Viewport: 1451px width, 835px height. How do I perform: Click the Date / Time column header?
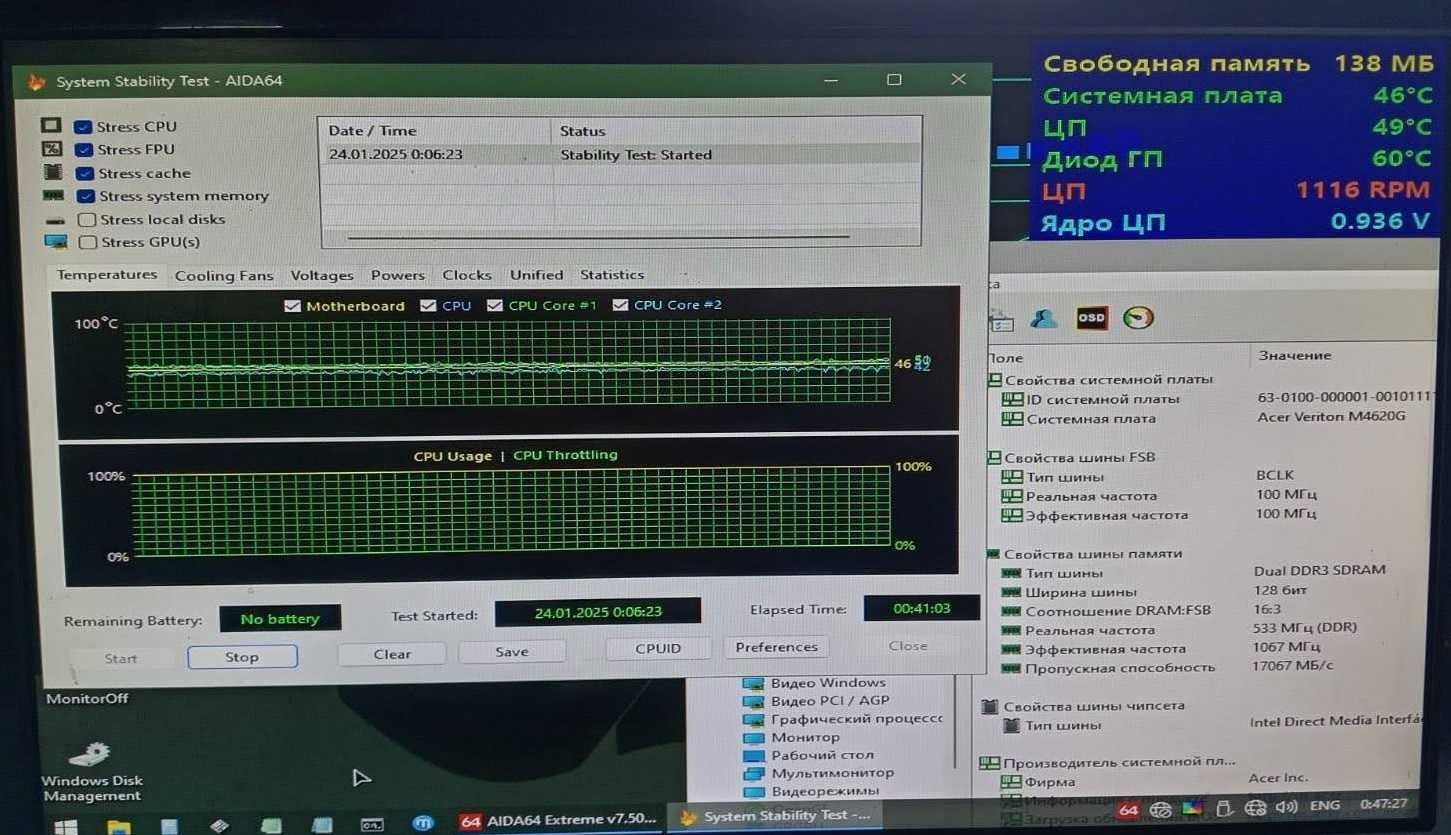[435, 131]
